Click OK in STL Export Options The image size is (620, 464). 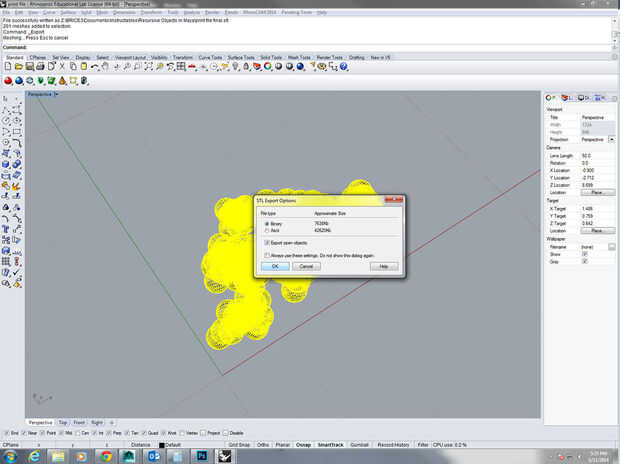[x=275, y=266]
